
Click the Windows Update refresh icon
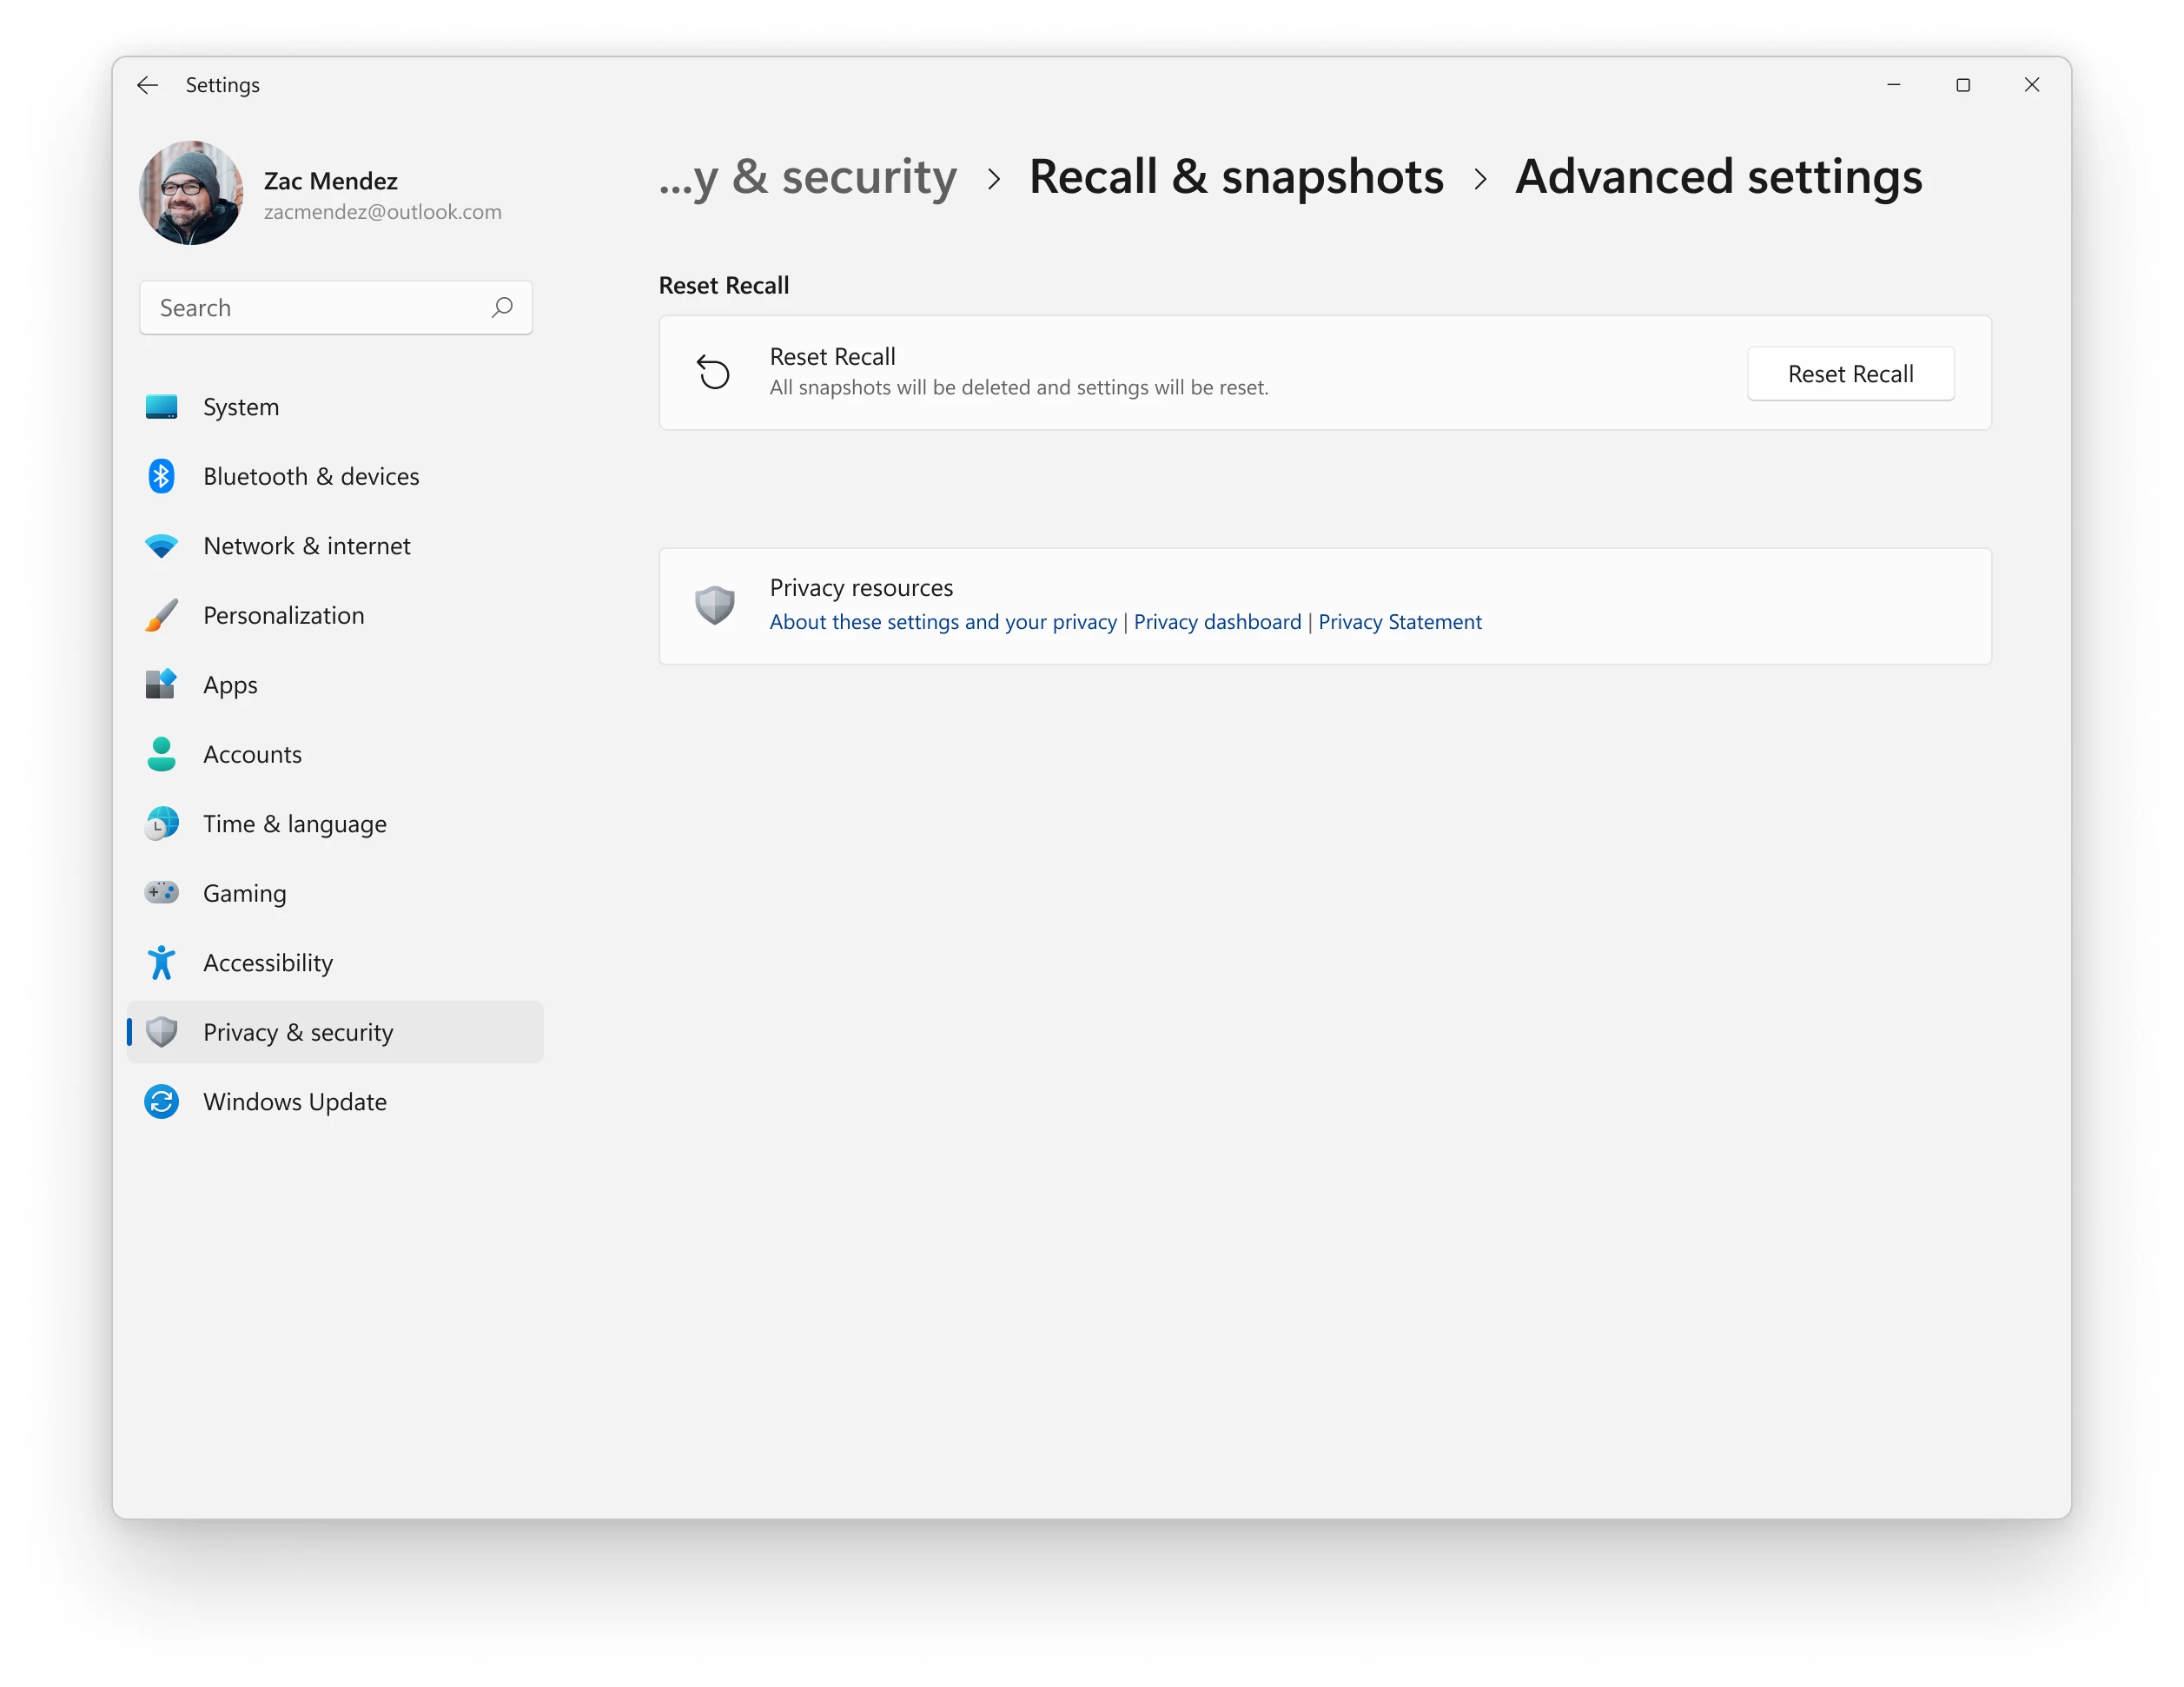point(161,1102)
